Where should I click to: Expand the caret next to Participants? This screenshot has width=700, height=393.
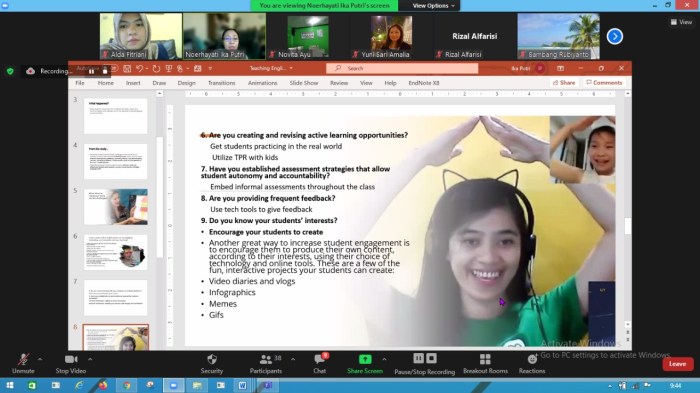pyautogui.click(x=293, y=359)
